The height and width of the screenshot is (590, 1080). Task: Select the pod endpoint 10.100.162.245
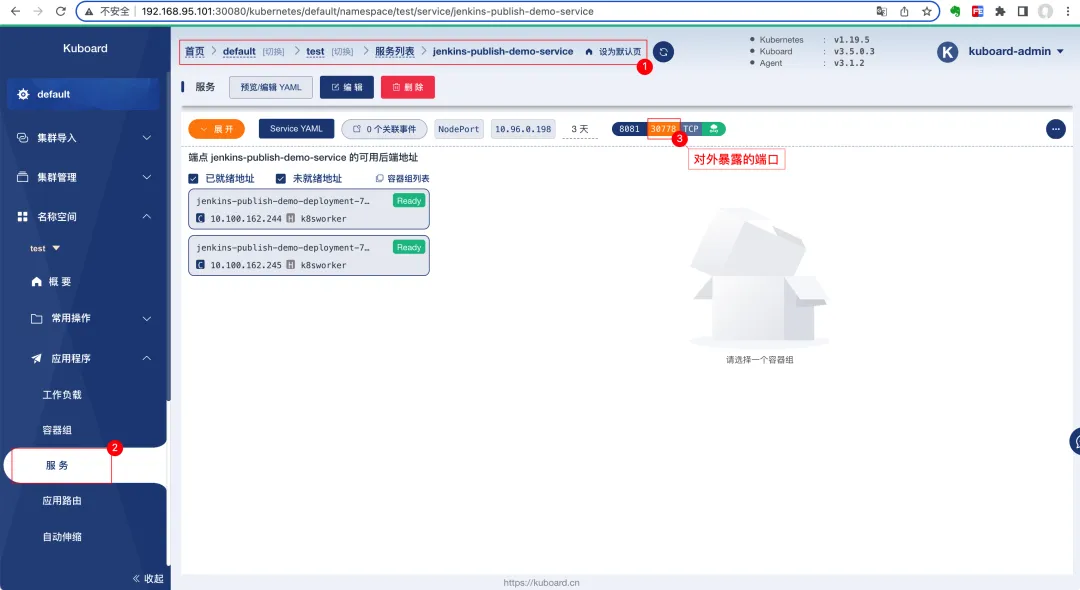(309, 255)
